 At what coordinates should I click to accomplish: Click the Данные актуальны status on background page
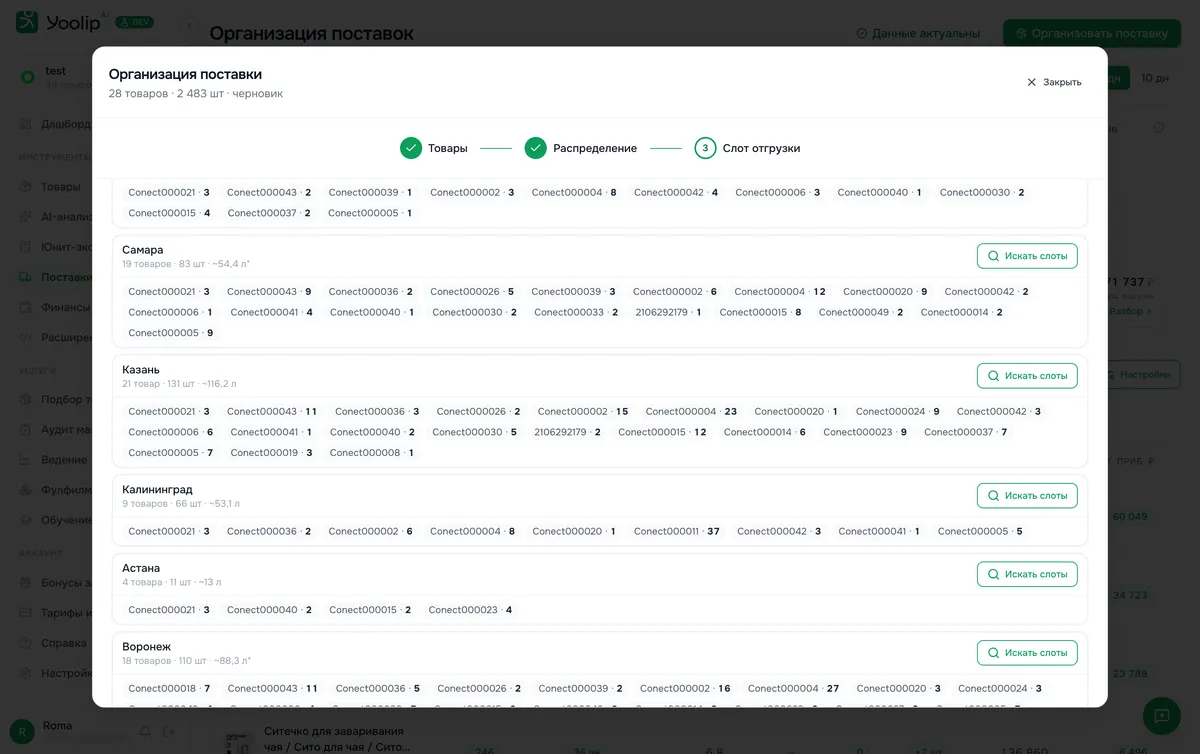click(918, 33)
